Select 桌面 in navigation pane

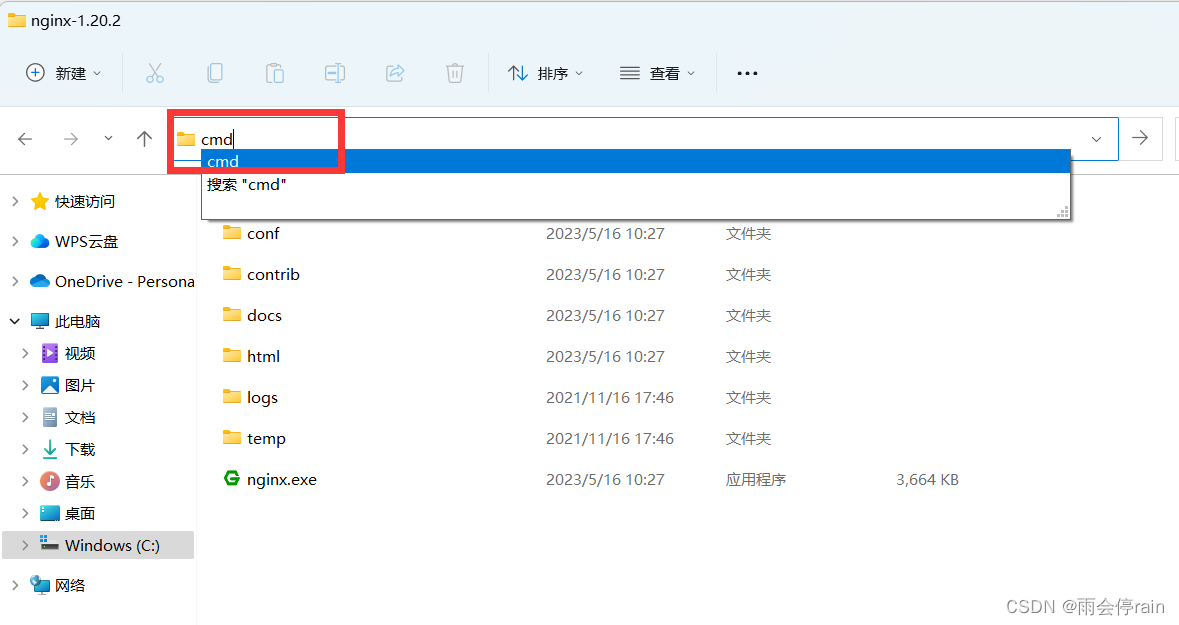[68, 513]
